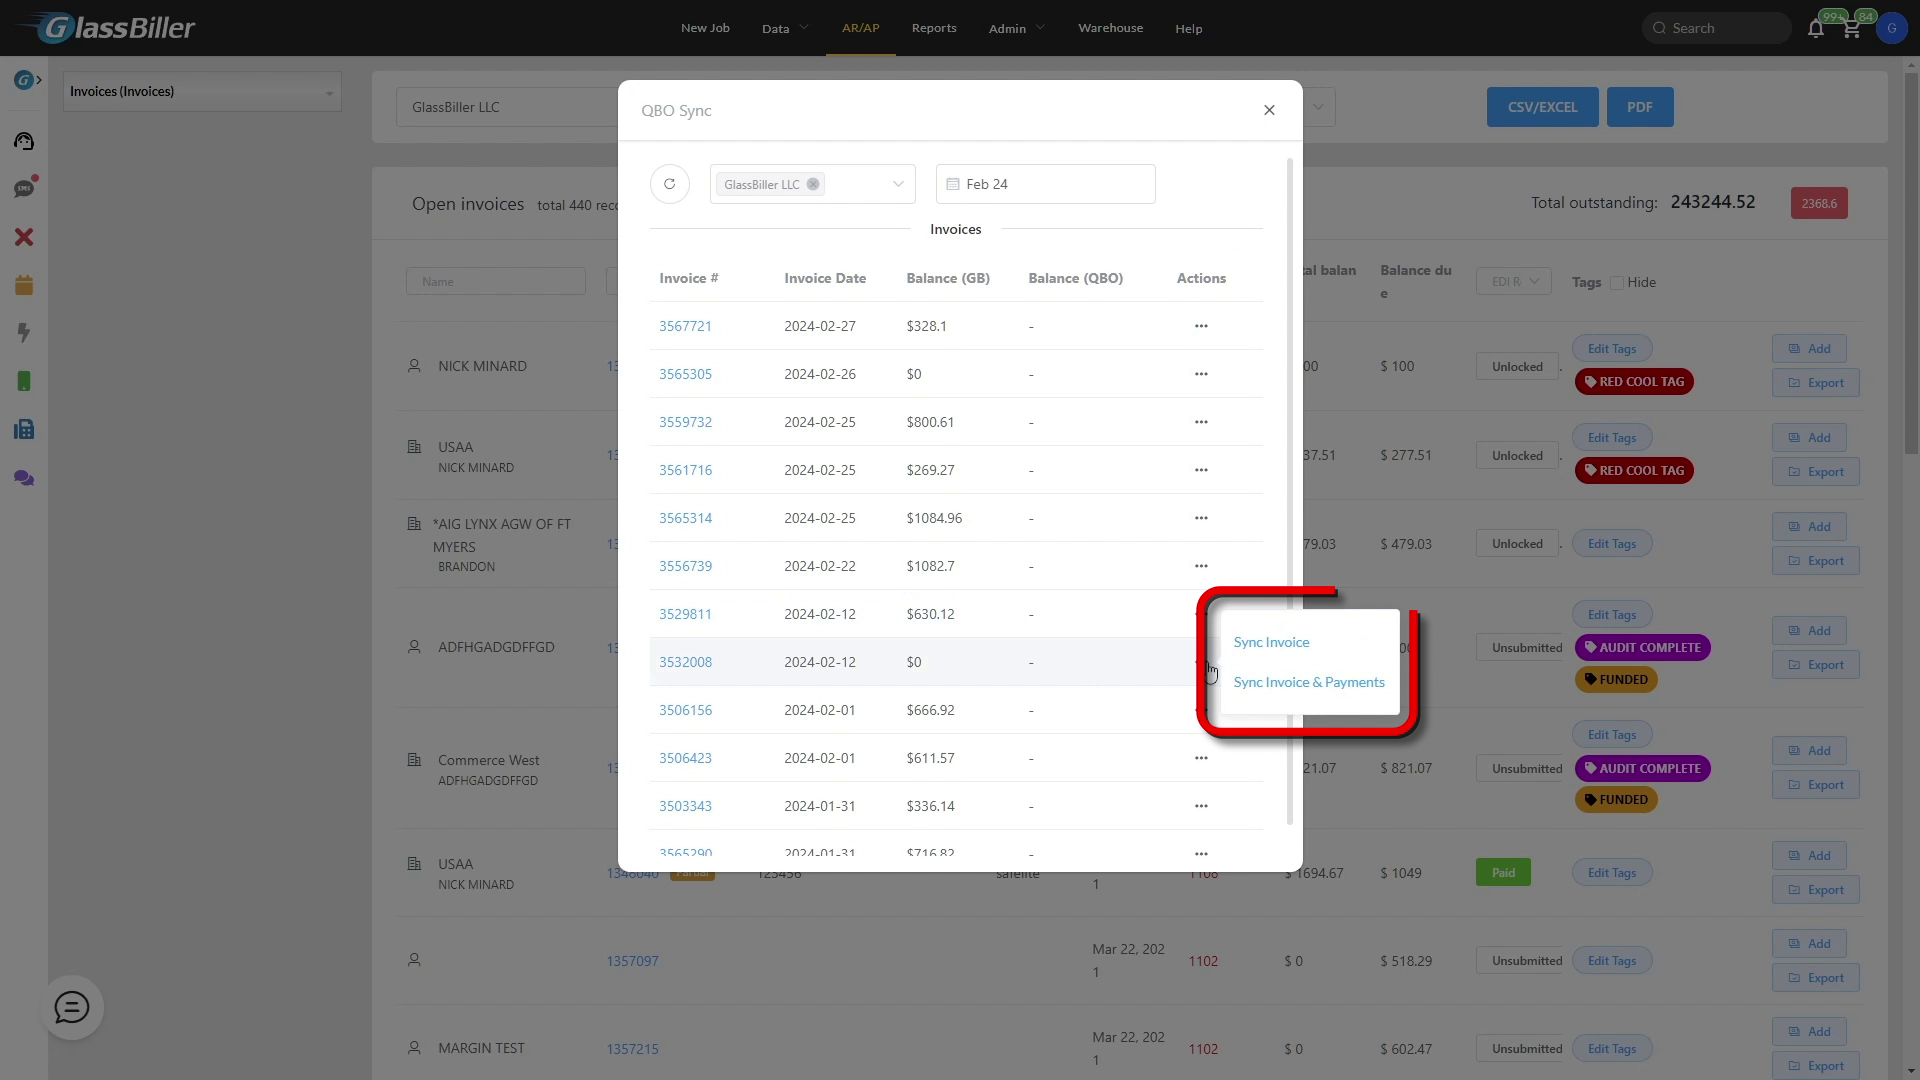Click the CSV/EXCEL export button
This screenshot has width=1920, height=1080.
1542,107
